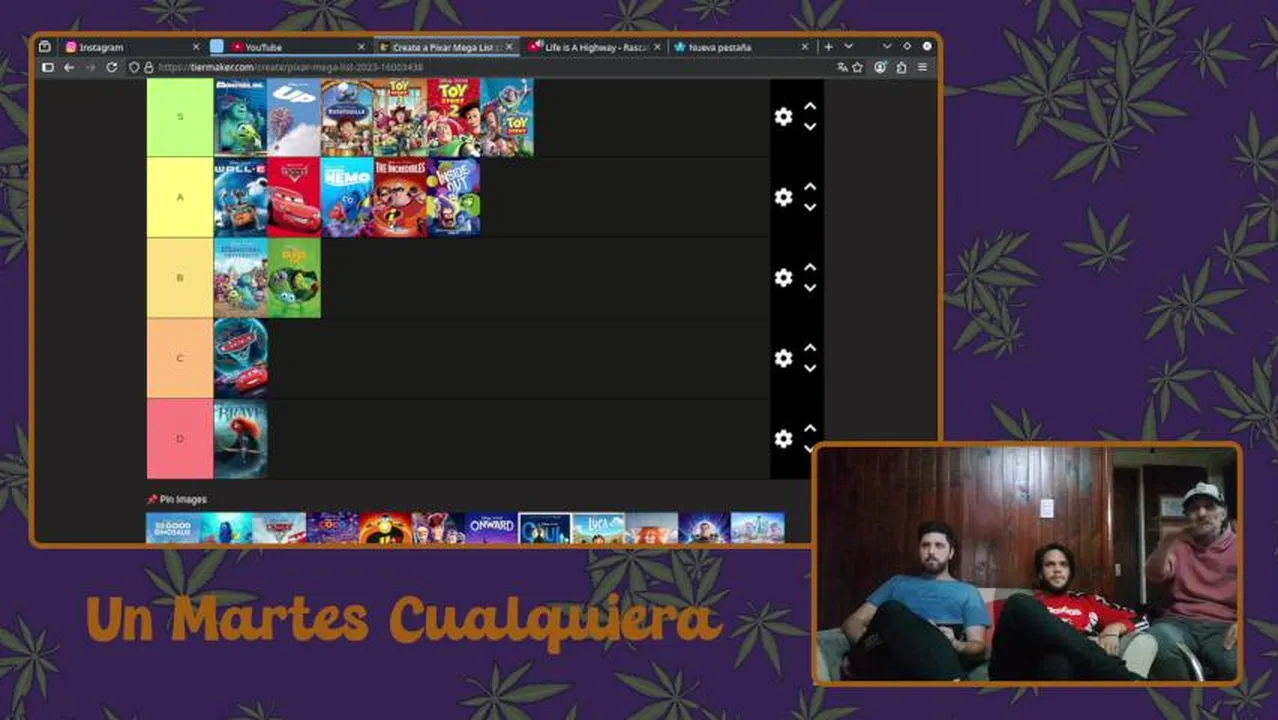Pick Luca from the image pool
Viewport: 1278px width, 720px height.
pyautogui.click(x=598, y=528)
